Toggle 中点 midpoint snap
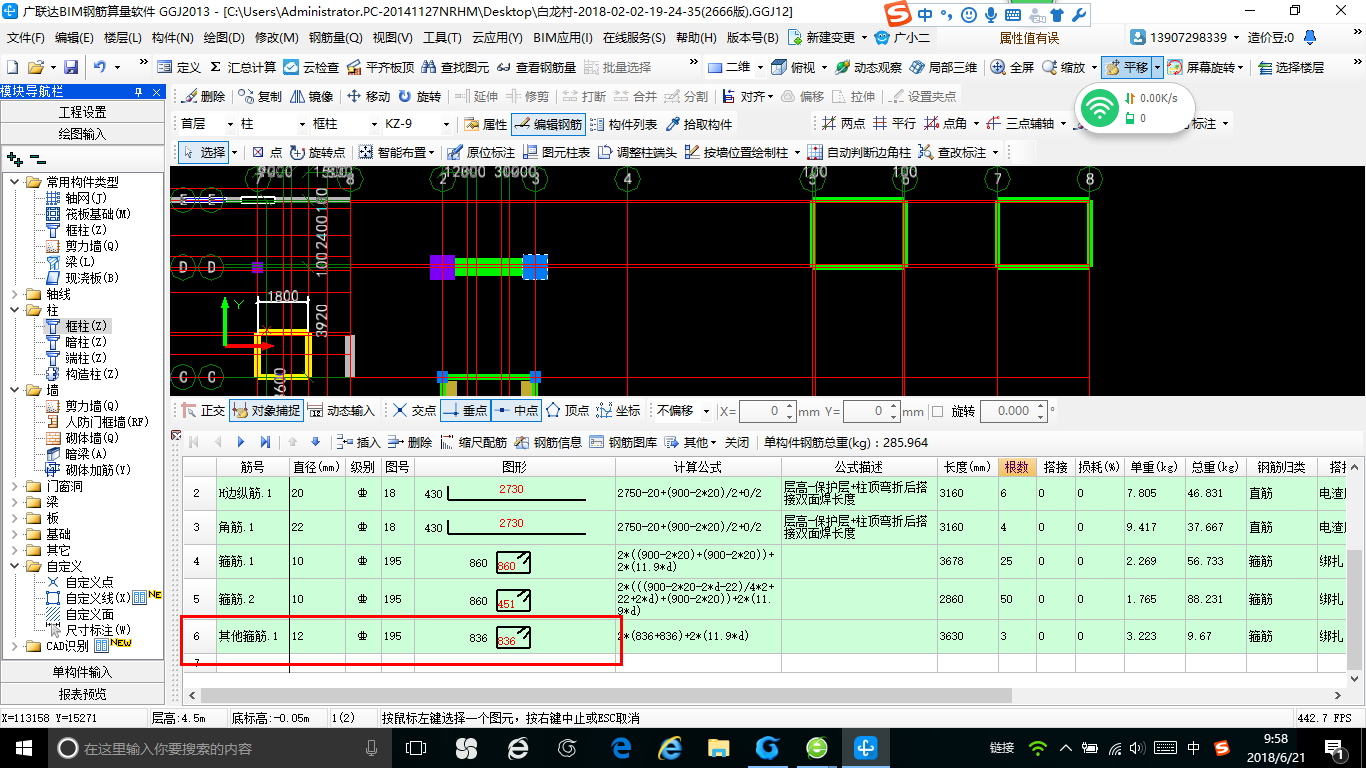This screenshot has height=768, width=1366. click(x=516, y=410)
